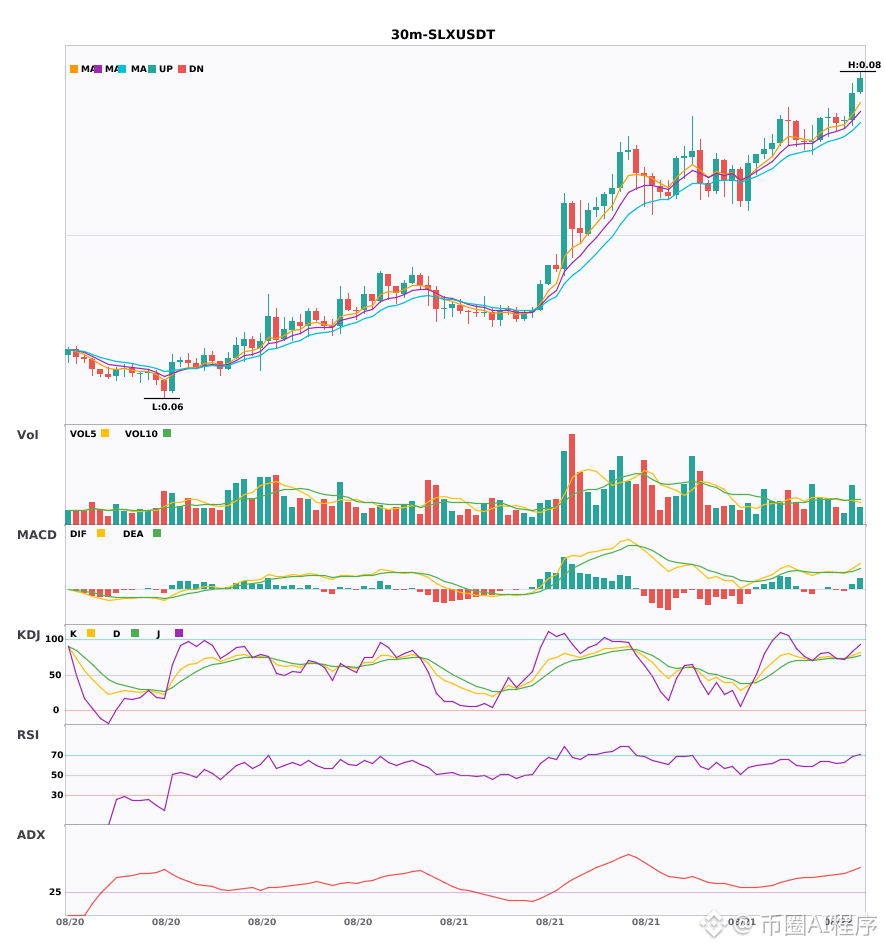Click the teal UP legend swatch
This screenshot has height=950, width=885.
point(152,69)
